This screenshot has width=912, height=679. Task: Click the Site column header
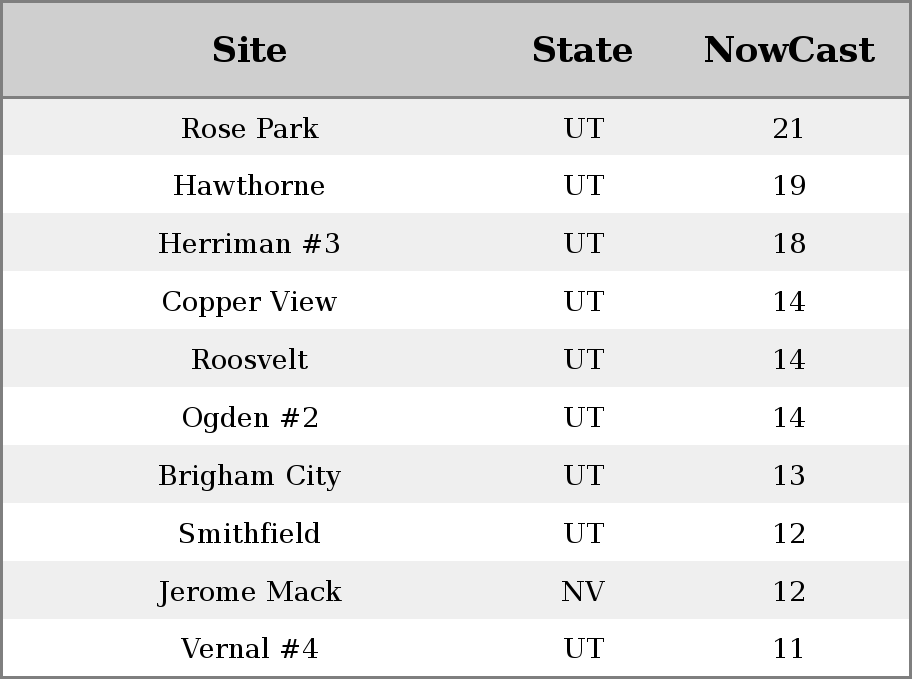(250, 50)
